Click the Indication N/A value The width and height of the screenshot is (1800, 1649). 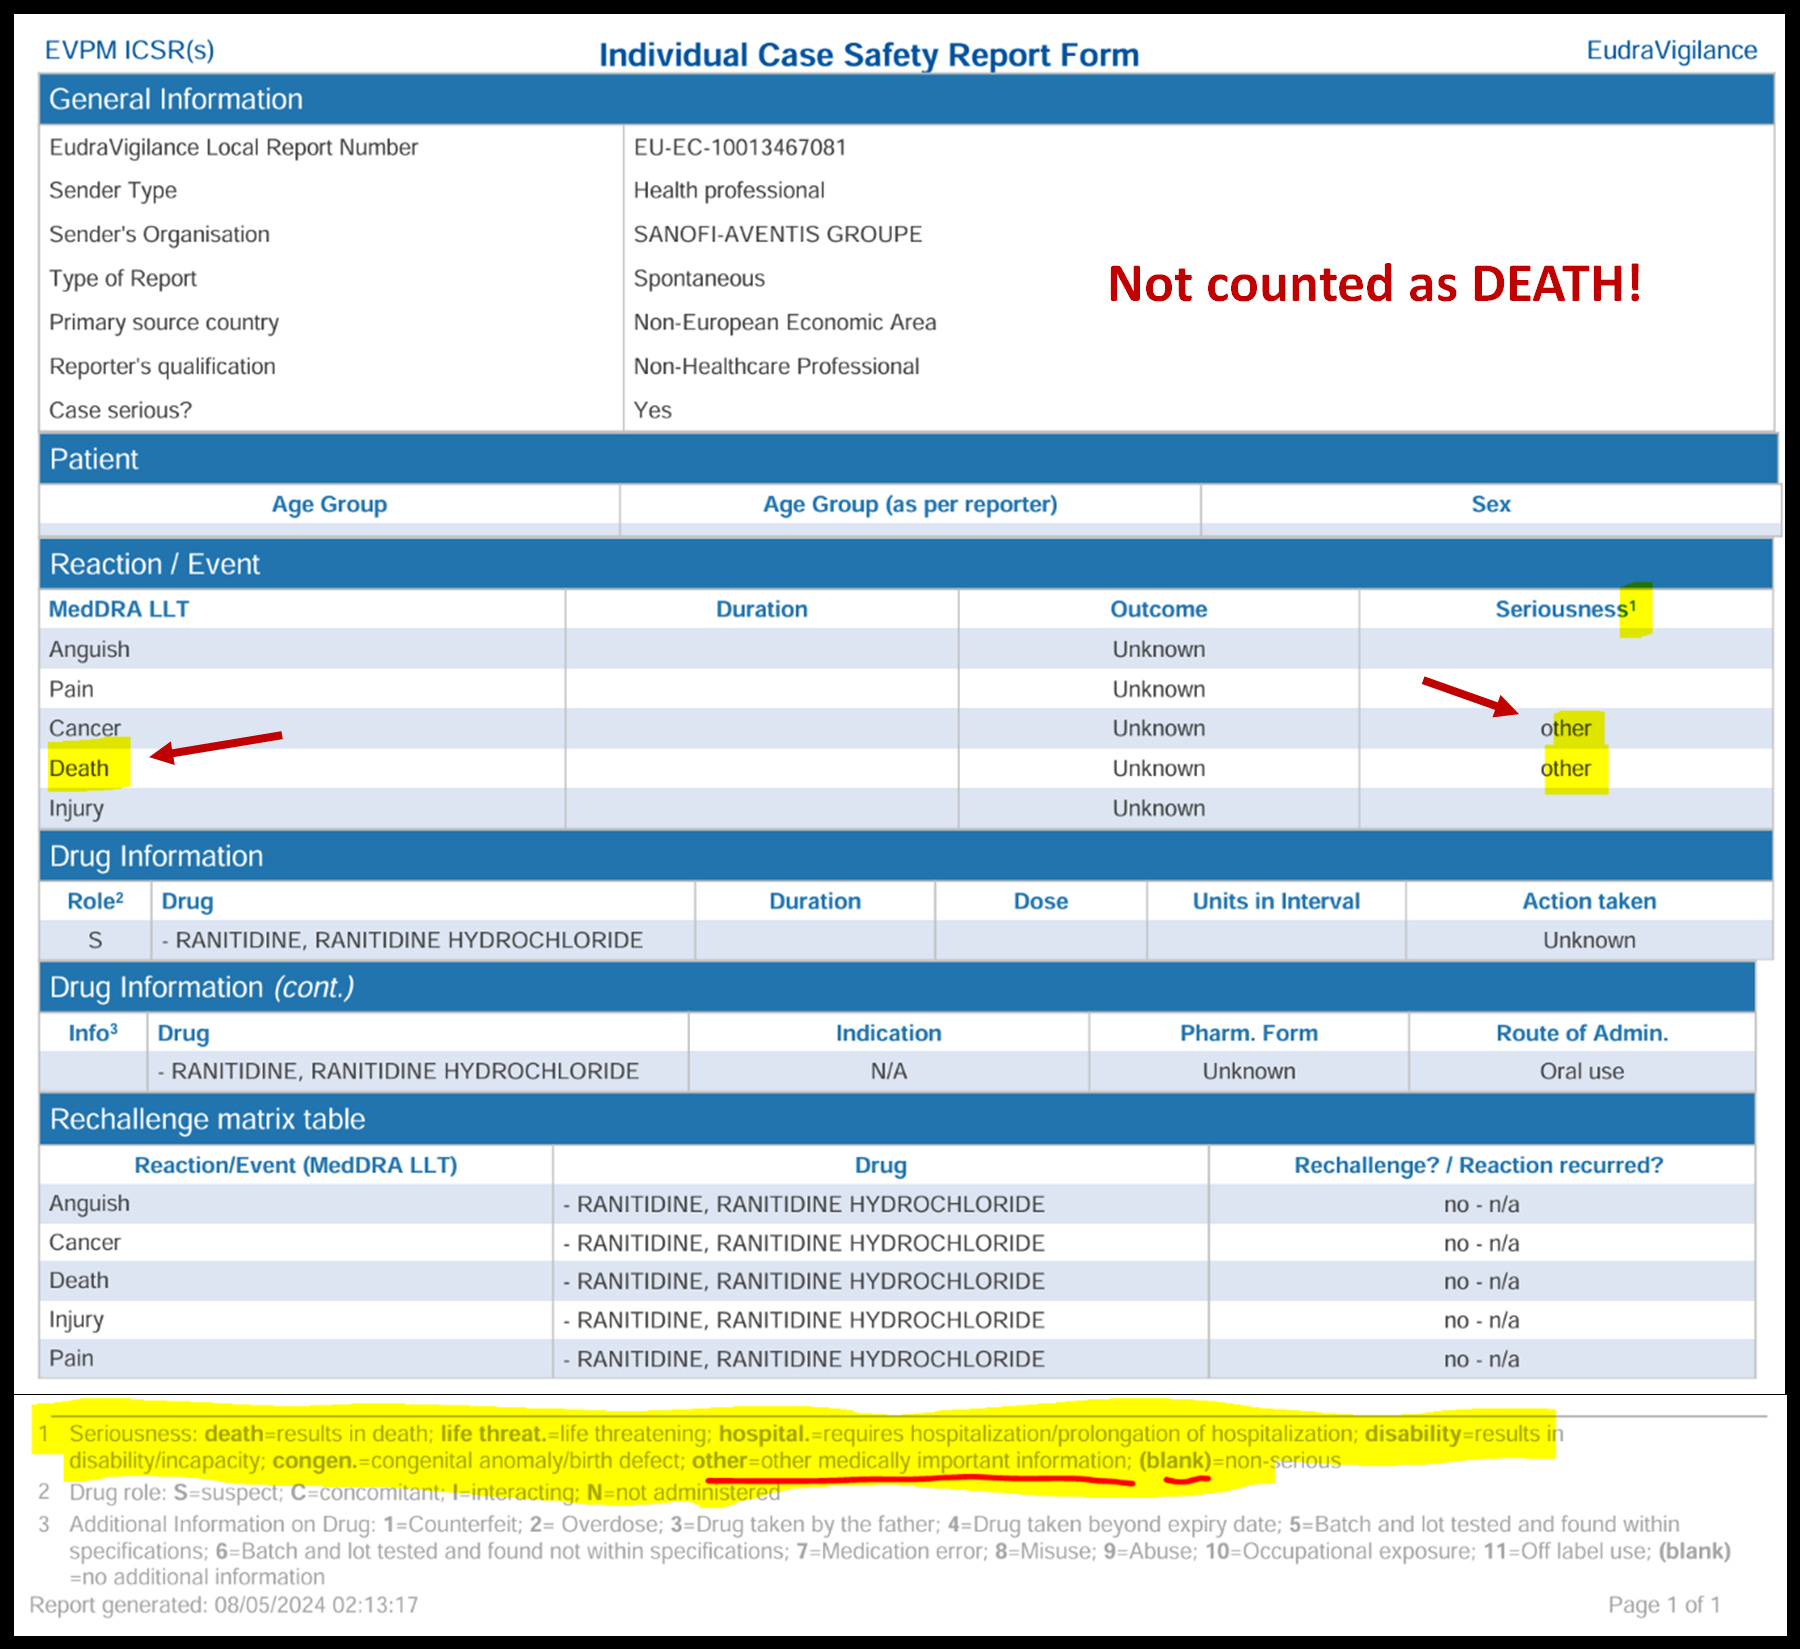click(888, 1072)
